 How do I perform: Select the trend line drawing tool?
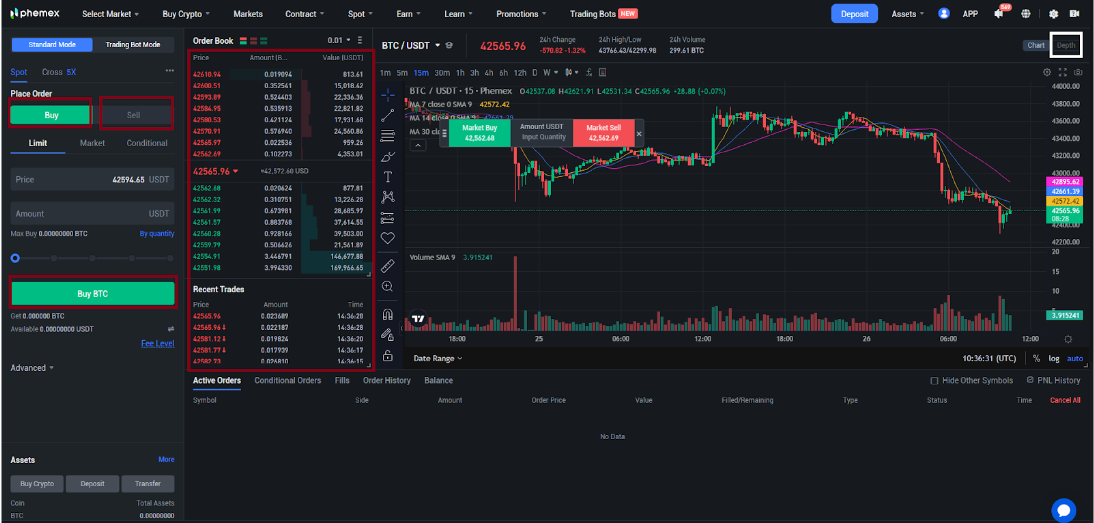[388, 116]
